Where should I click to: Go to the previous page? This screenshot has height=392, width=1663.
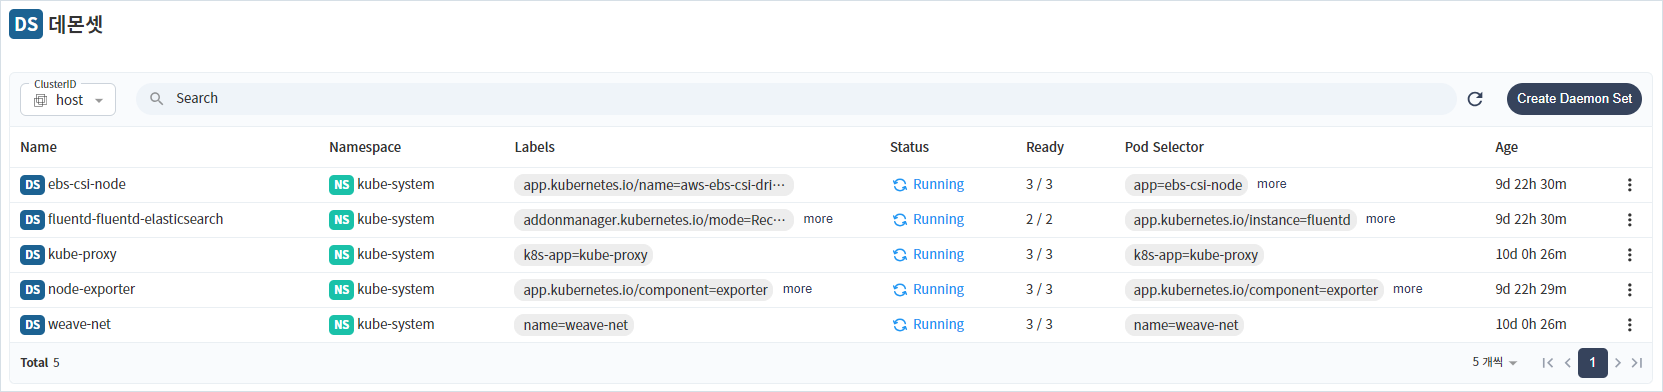click(1567, 363)
